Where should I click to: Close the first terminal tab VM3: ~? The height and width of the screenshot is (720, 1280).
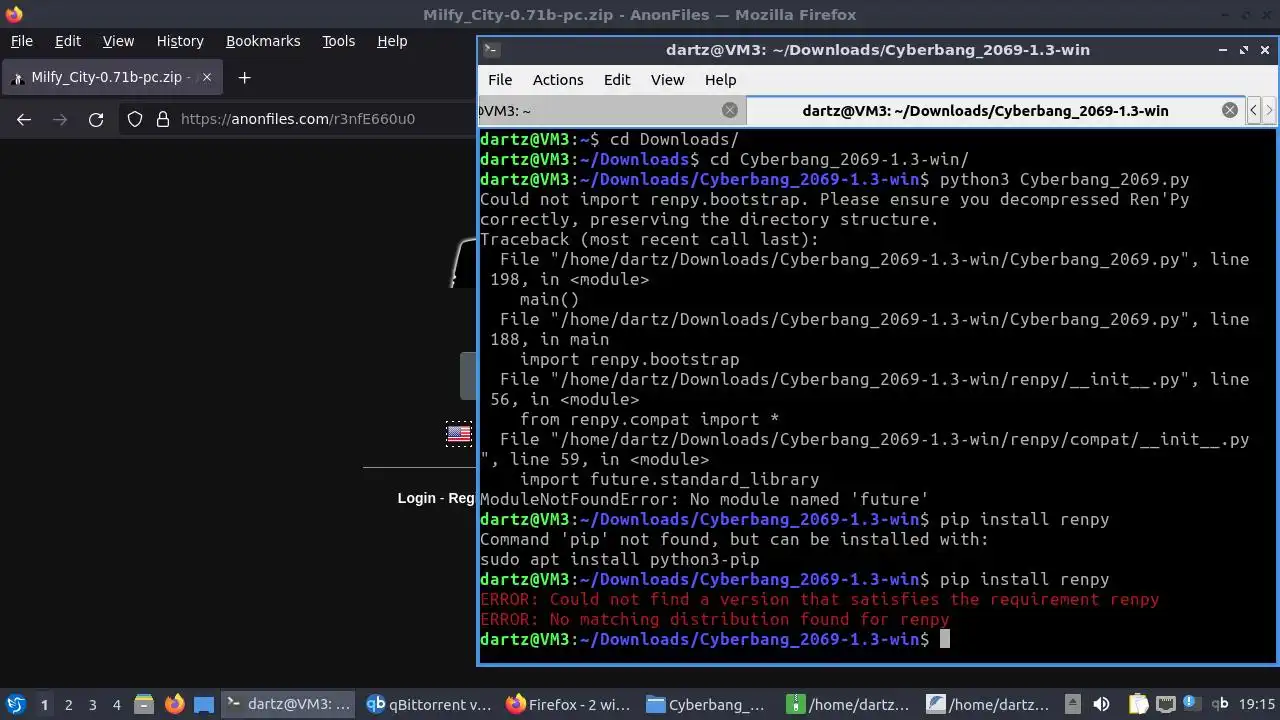[x=730, y=110]
